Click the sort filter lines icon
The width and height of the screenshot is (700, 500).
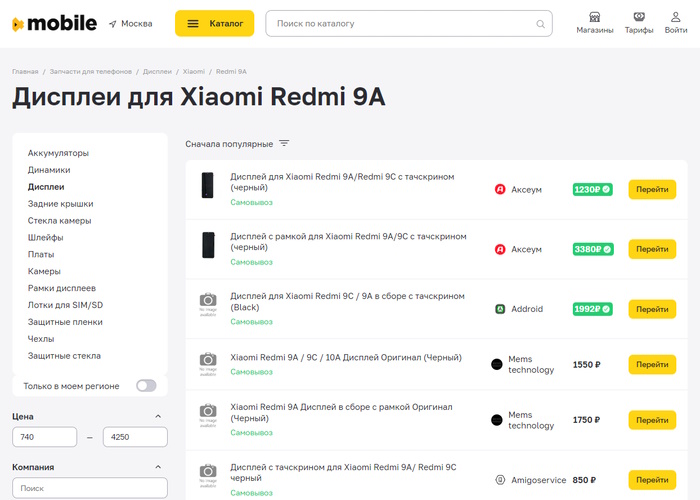(284, 143)
